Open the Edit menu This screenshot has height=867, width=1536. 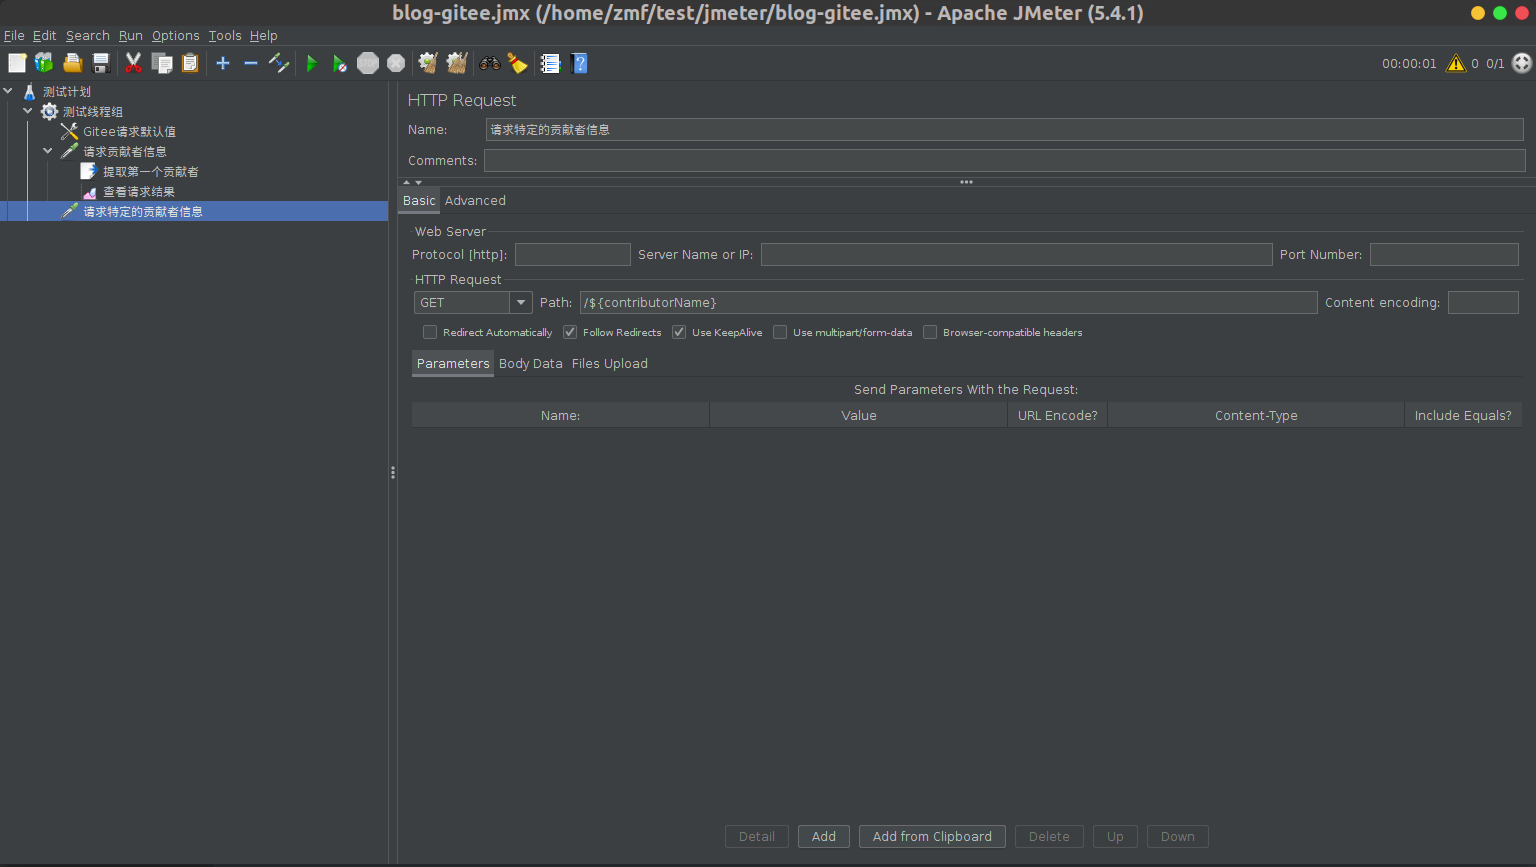[x=44, y=35]
